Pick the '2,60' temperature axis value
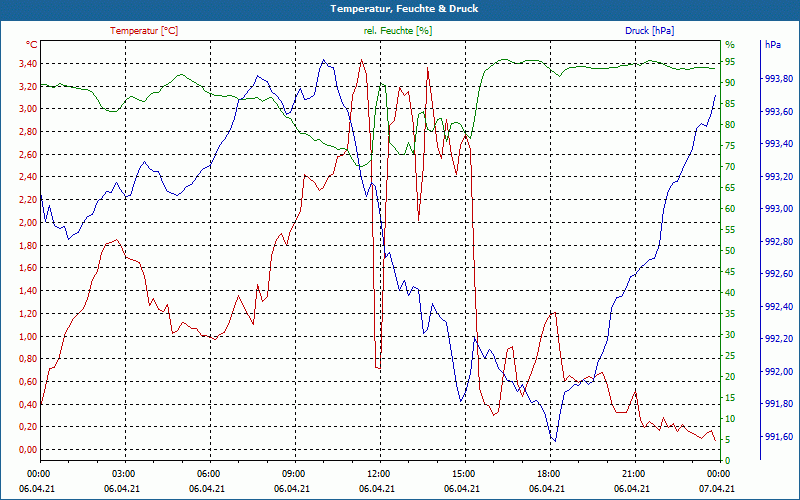 pos(28,154)
